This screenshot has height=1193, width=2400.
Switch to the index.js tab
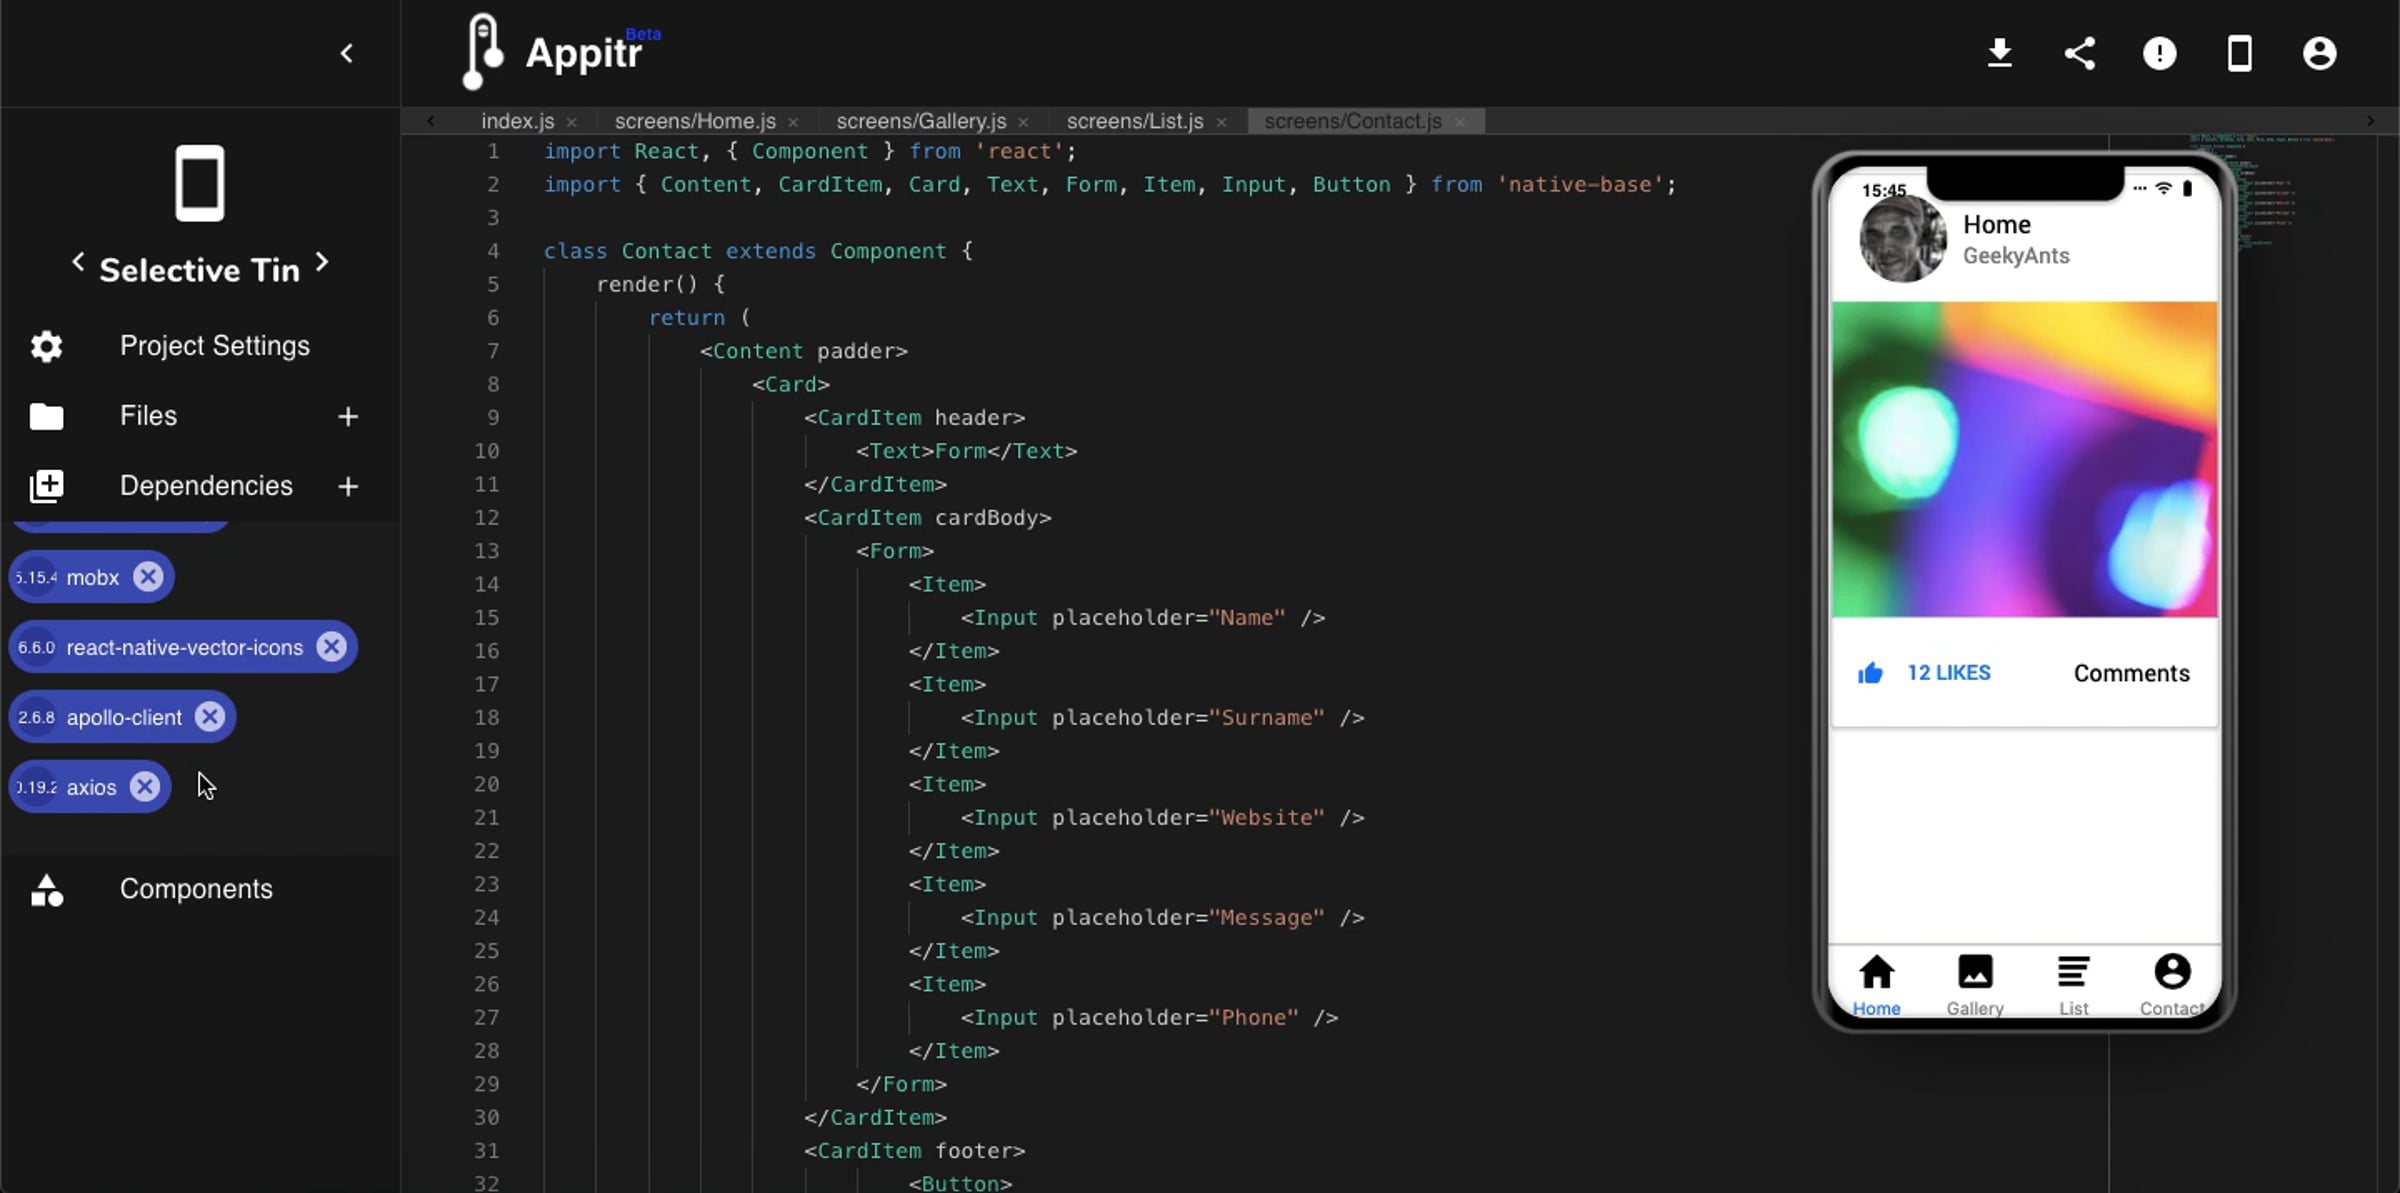tap(517, 121)
